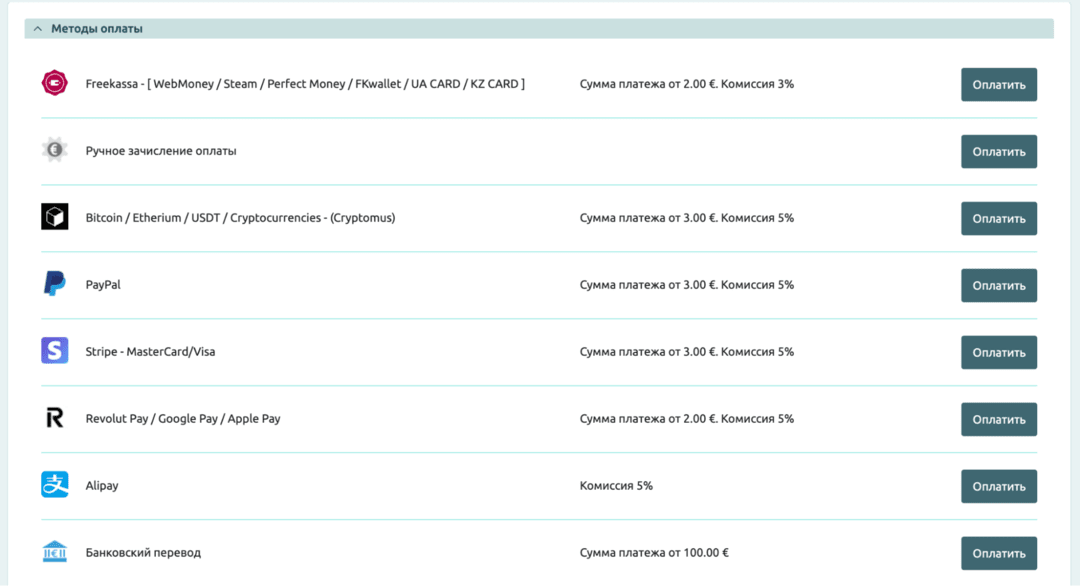Image resolution: width=1080 pixels, height=586 pixels.
Task: Collapse the Методы оплаты section chevron
Action: coord(38,29)
